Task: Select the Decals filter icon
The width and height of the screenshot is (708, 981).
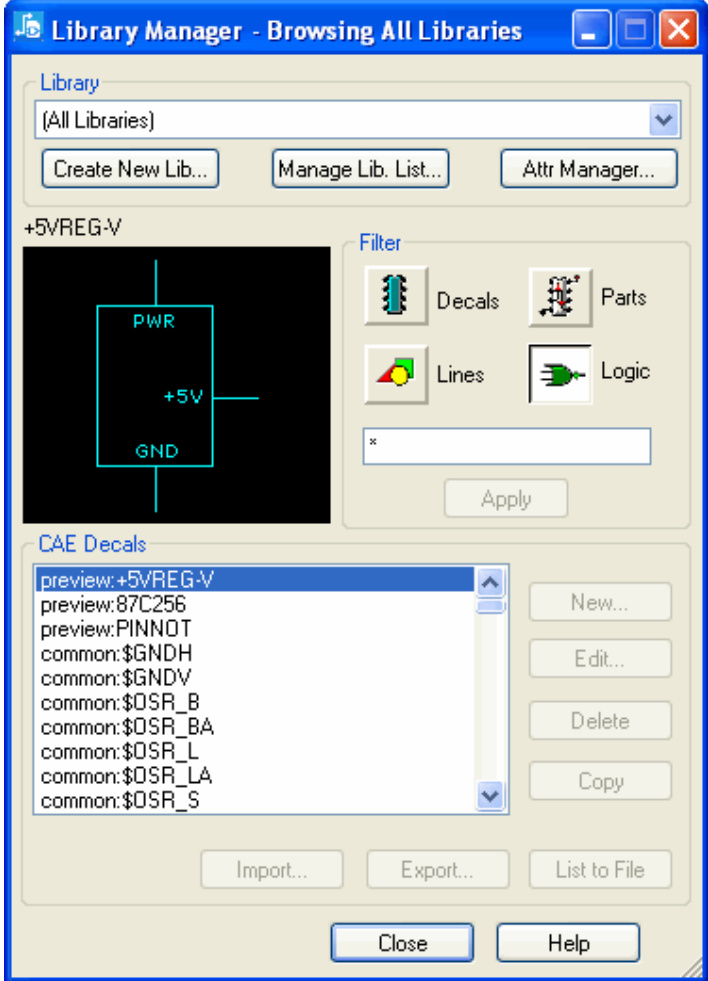Action: (396, 297)
